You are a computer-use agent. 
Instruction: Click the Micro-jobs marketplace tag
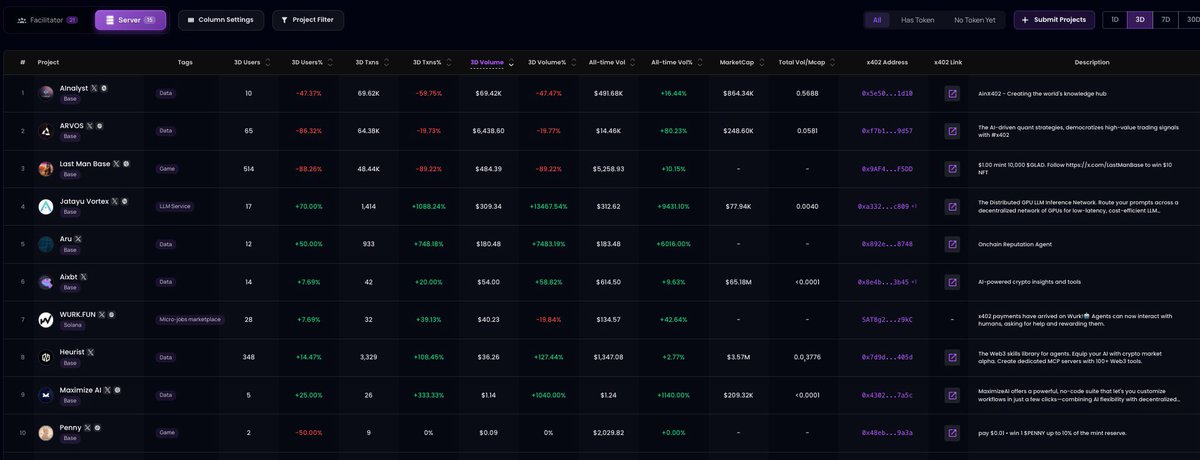[x=190, y=320]
